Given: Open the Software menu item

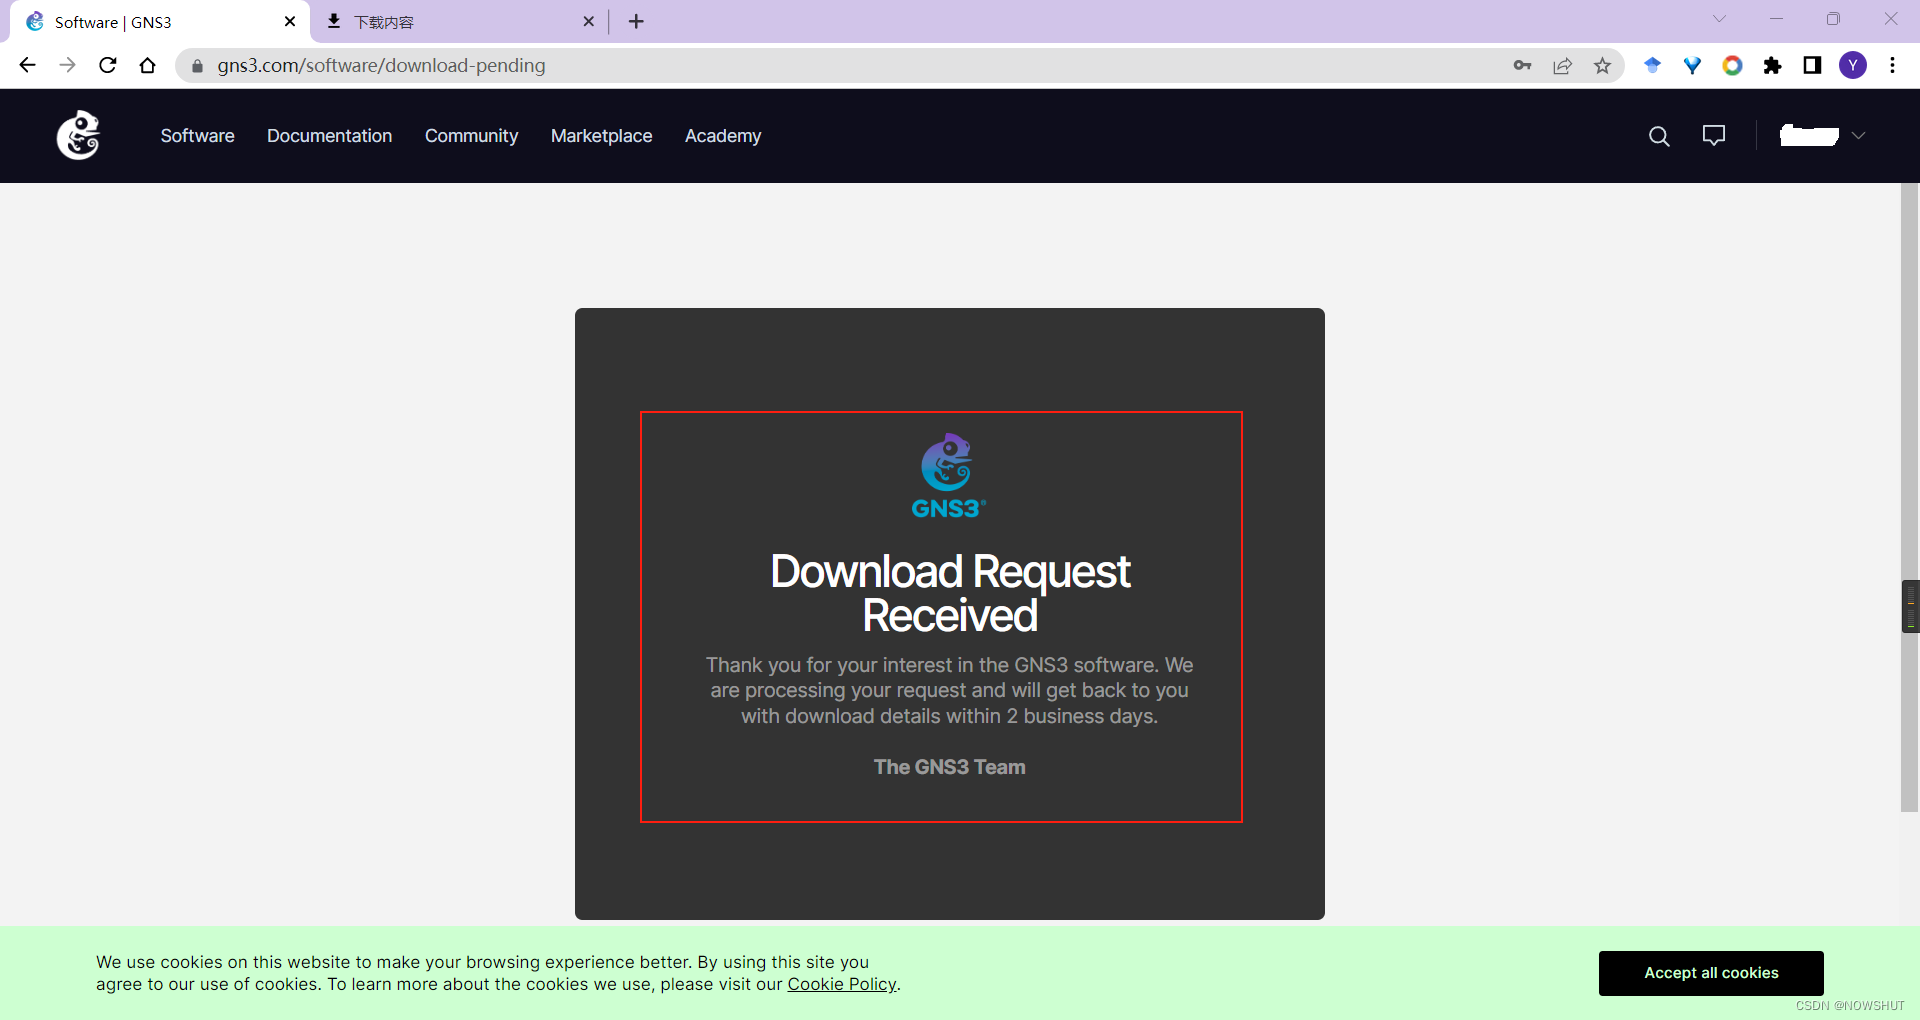Looking at the screenshot, I should pos(197,136).
